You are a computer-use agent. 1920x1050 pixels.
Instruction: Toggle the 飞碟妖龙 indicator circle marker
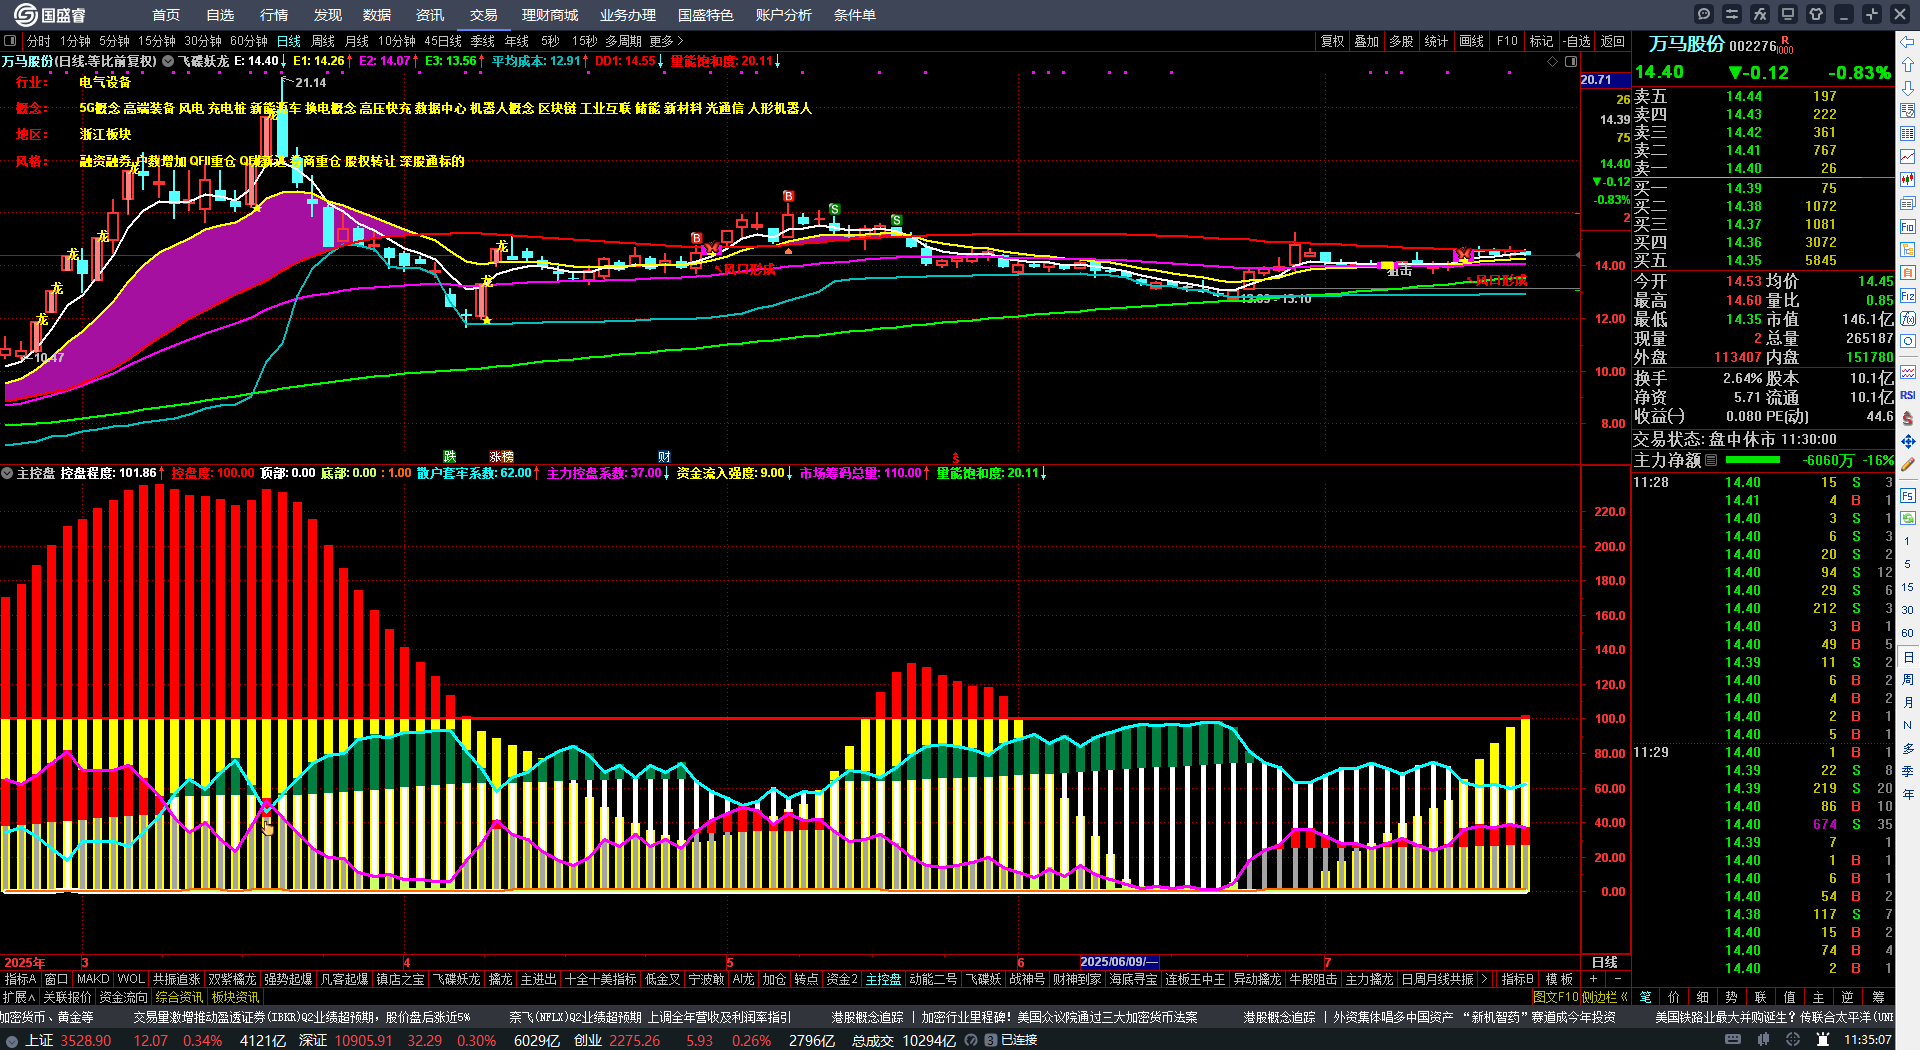(x=169, y=61)
